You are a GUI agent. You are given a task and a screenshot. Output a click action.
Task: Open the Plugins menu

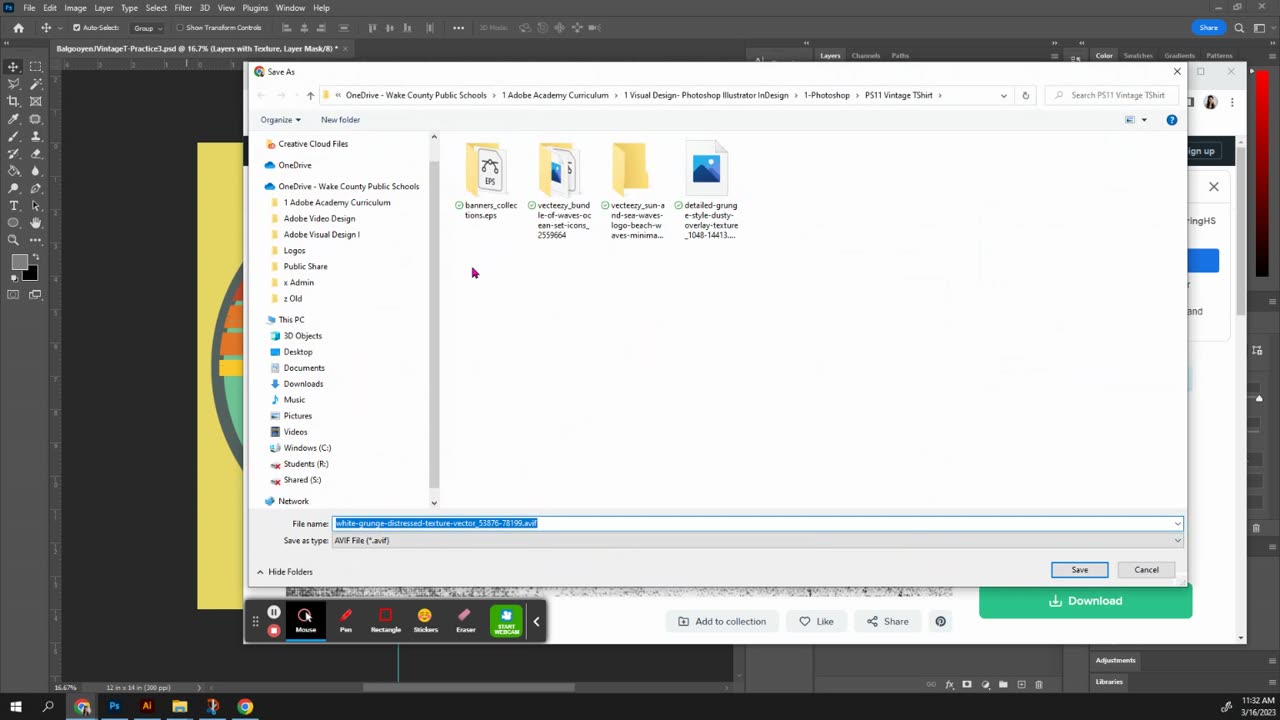click(255, 8)
